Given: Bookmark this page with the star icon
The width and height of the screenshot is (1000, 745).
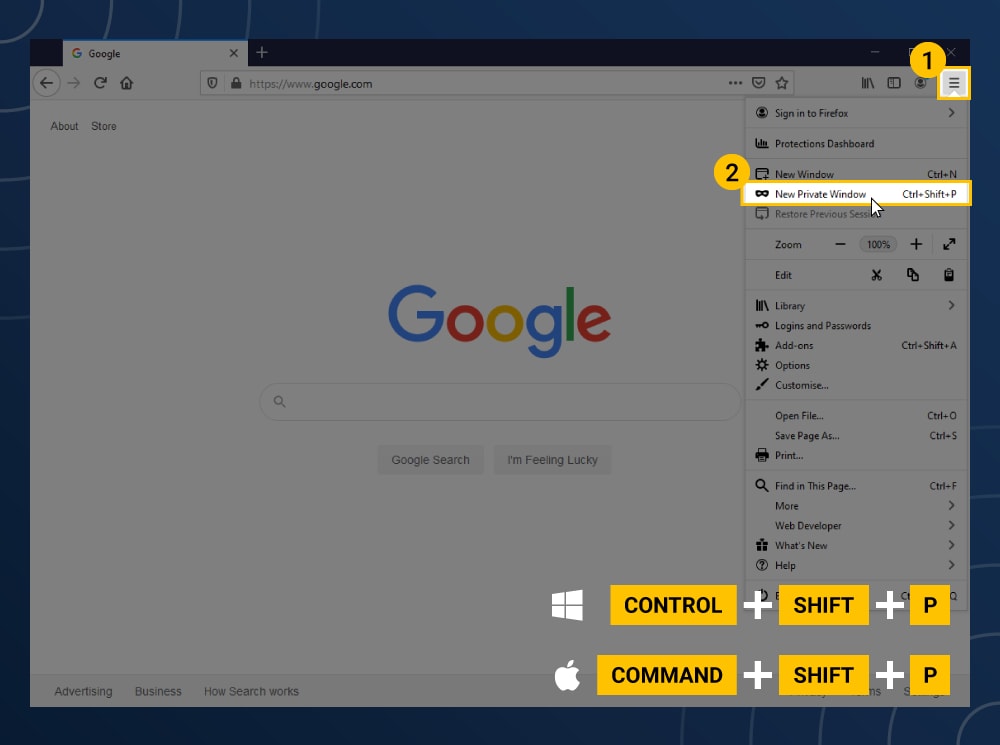Looking at the screenshot, I should coord(782,83).
